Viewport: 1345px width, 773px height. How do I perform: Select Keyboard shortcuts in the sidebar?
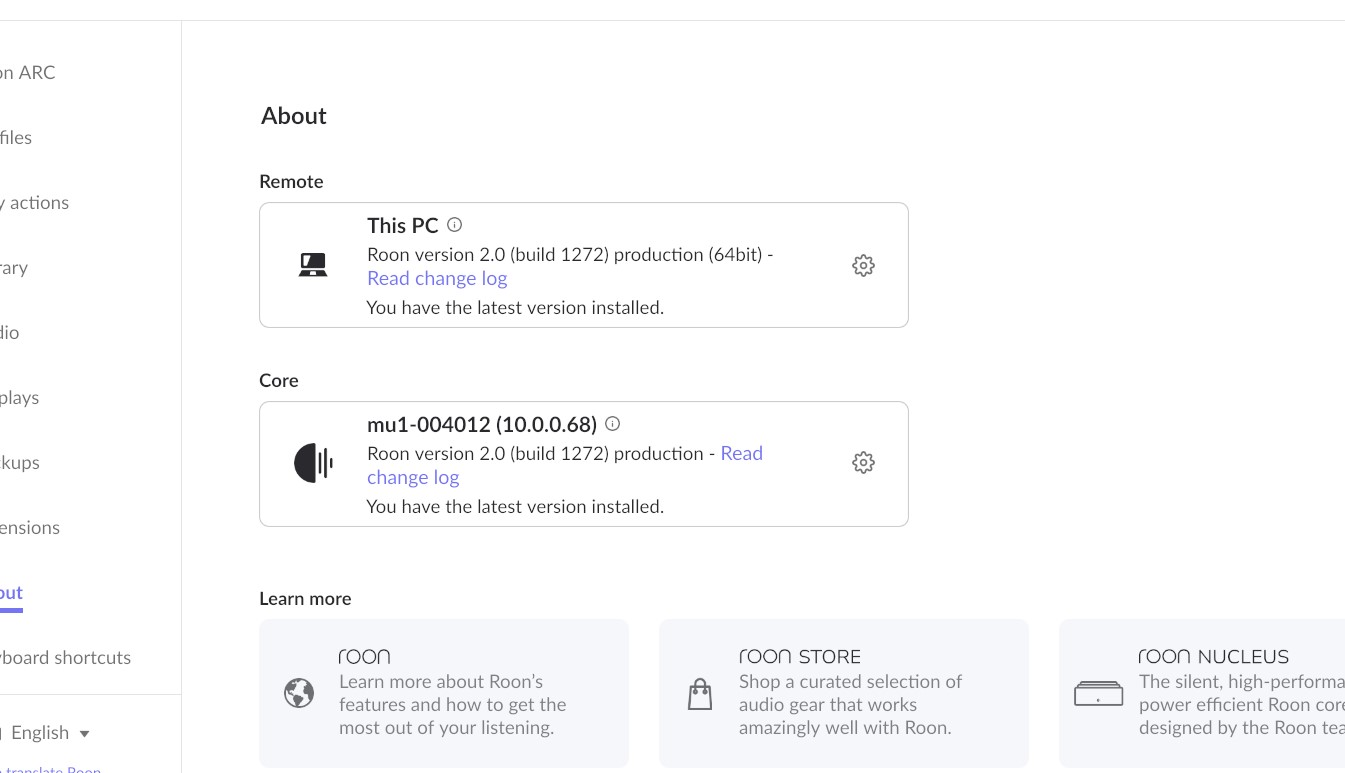[x=66, y=658]
